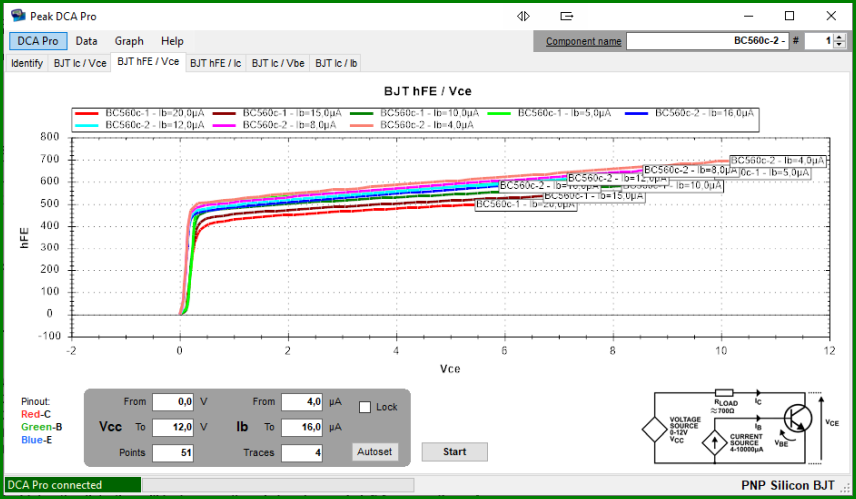The image size is (856, 499).
Task: Click the DCA Pro connected status indicator
Action: pos(73,485)
